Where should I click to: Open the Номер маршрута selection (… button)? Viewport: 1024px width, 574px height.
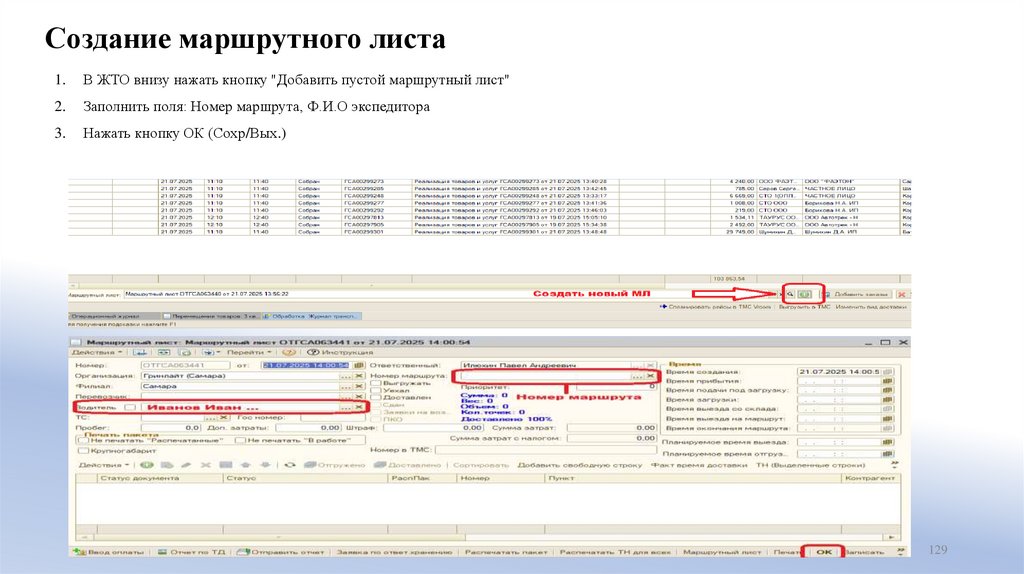point(637,376)
